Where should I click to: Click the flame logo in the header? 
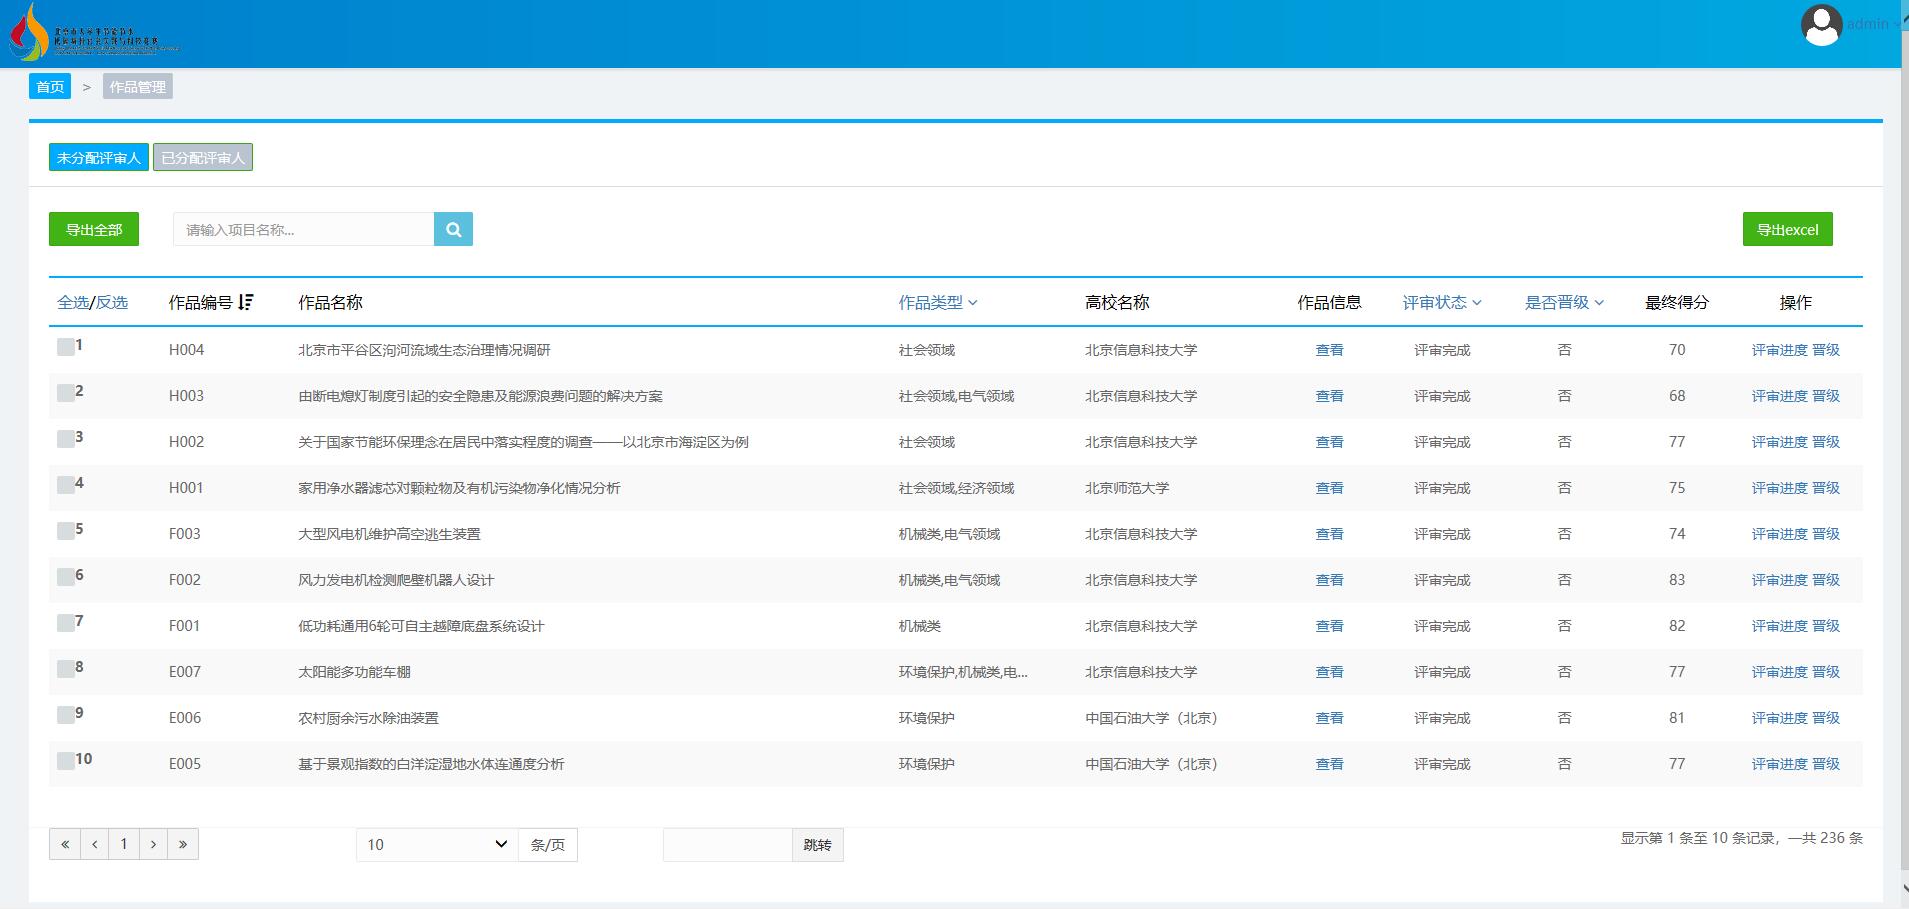[25, 32]
